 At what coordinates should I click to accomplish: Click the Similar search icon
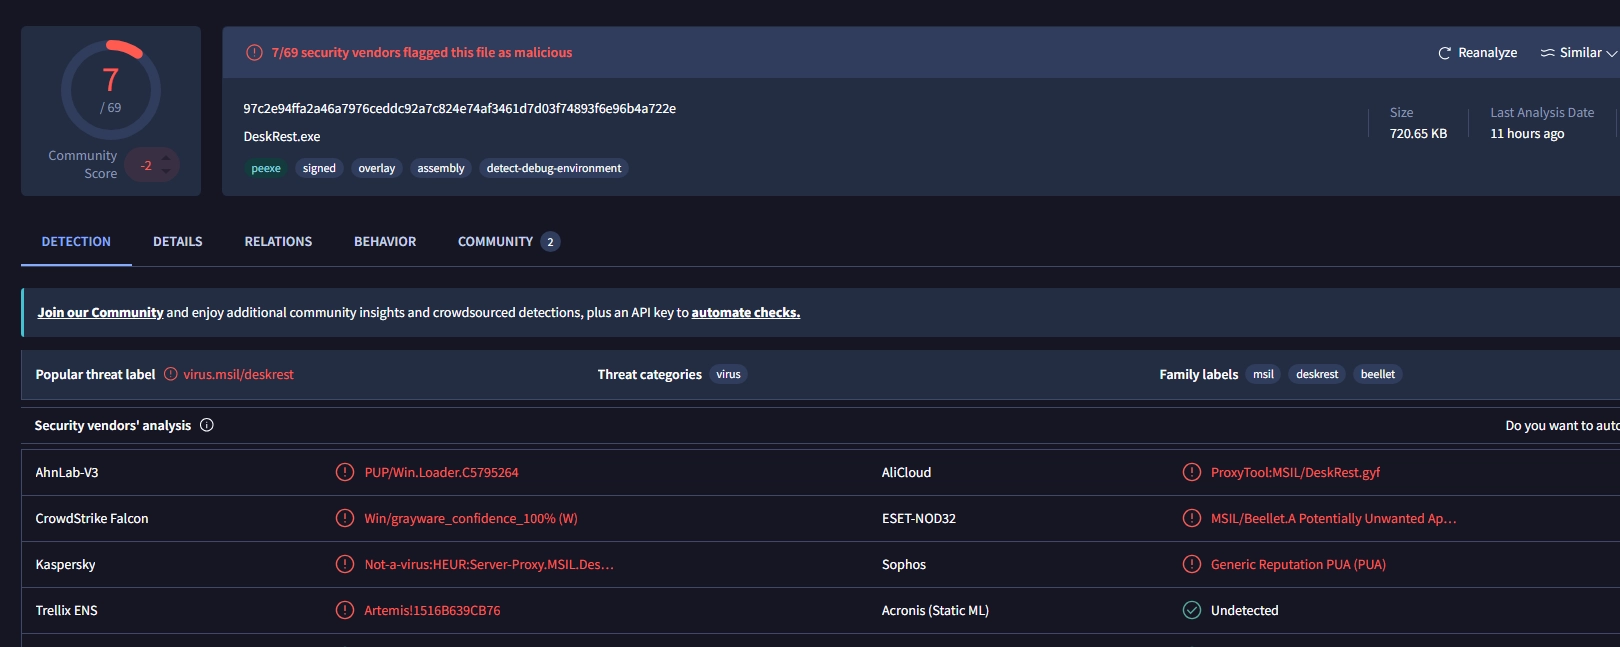(1547, 53)
